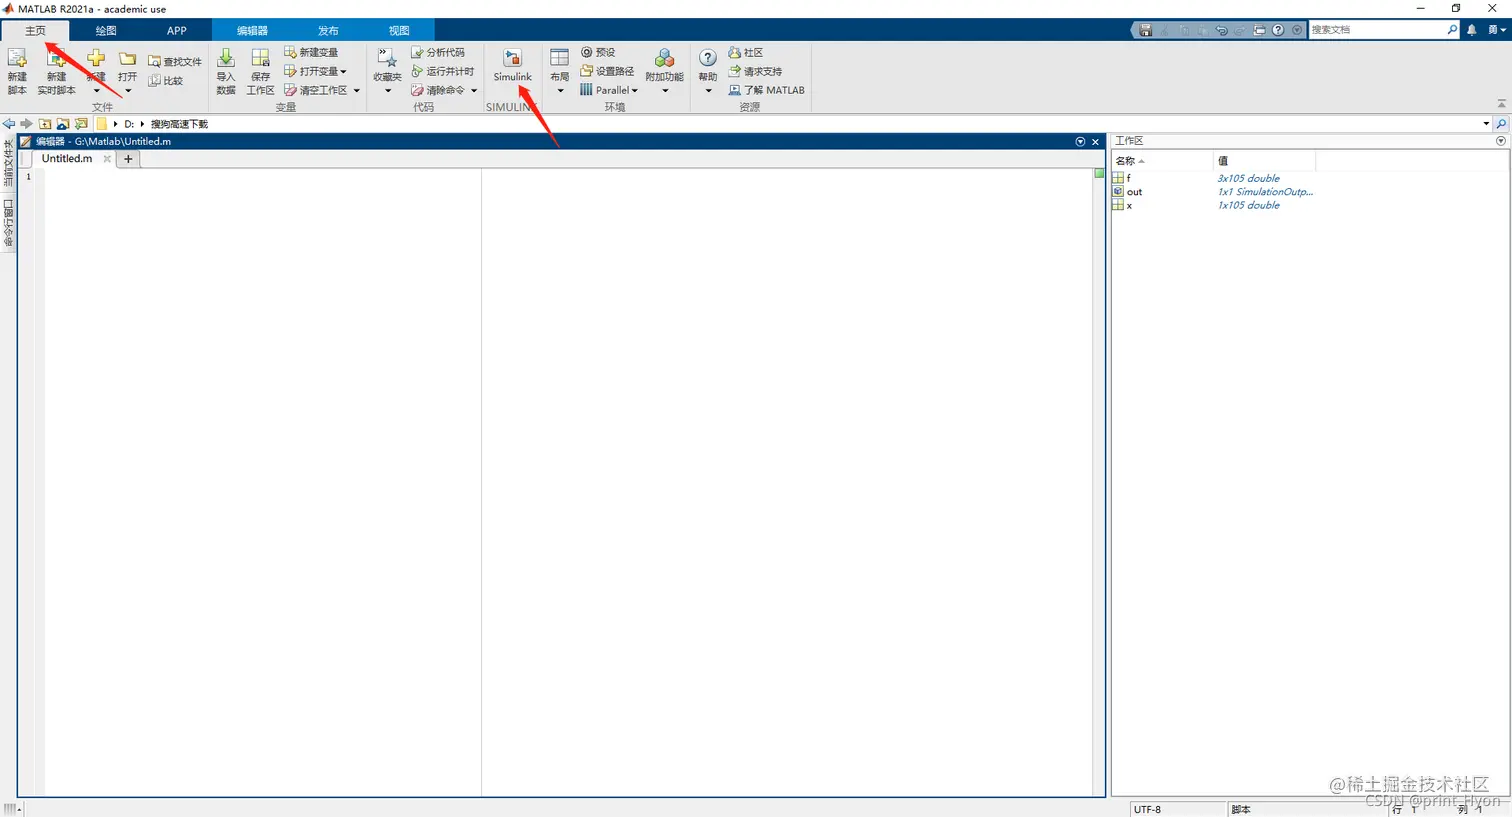Open the 清除命令 dropdown arrow
The image size is (1512, 817).
[474, 90]
